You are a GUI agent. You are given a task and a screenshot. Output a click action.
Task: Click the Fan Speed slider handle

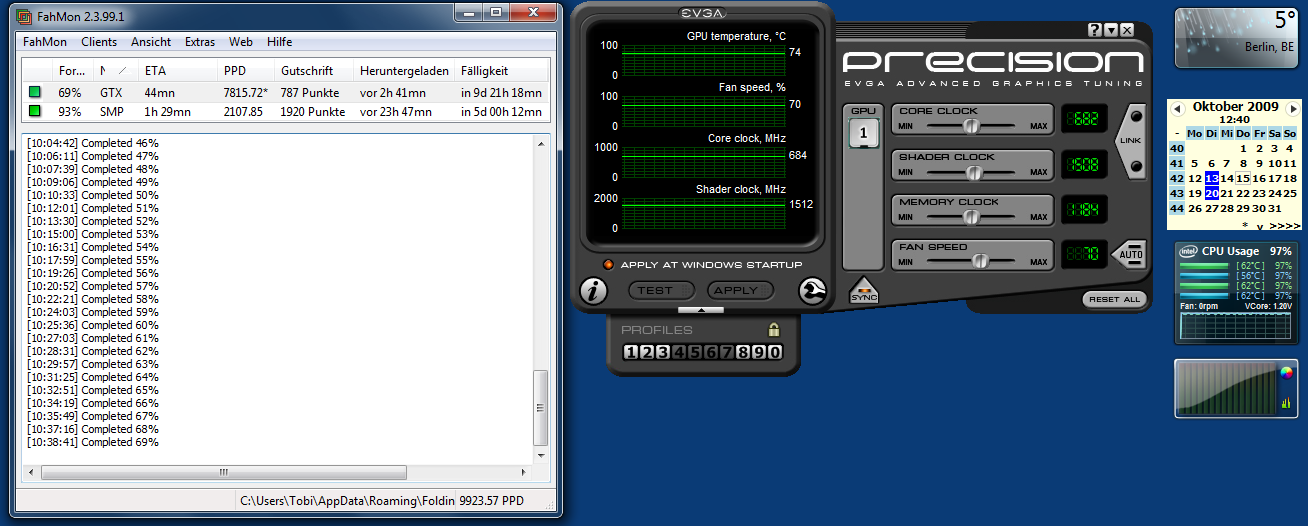click(981, 262)
